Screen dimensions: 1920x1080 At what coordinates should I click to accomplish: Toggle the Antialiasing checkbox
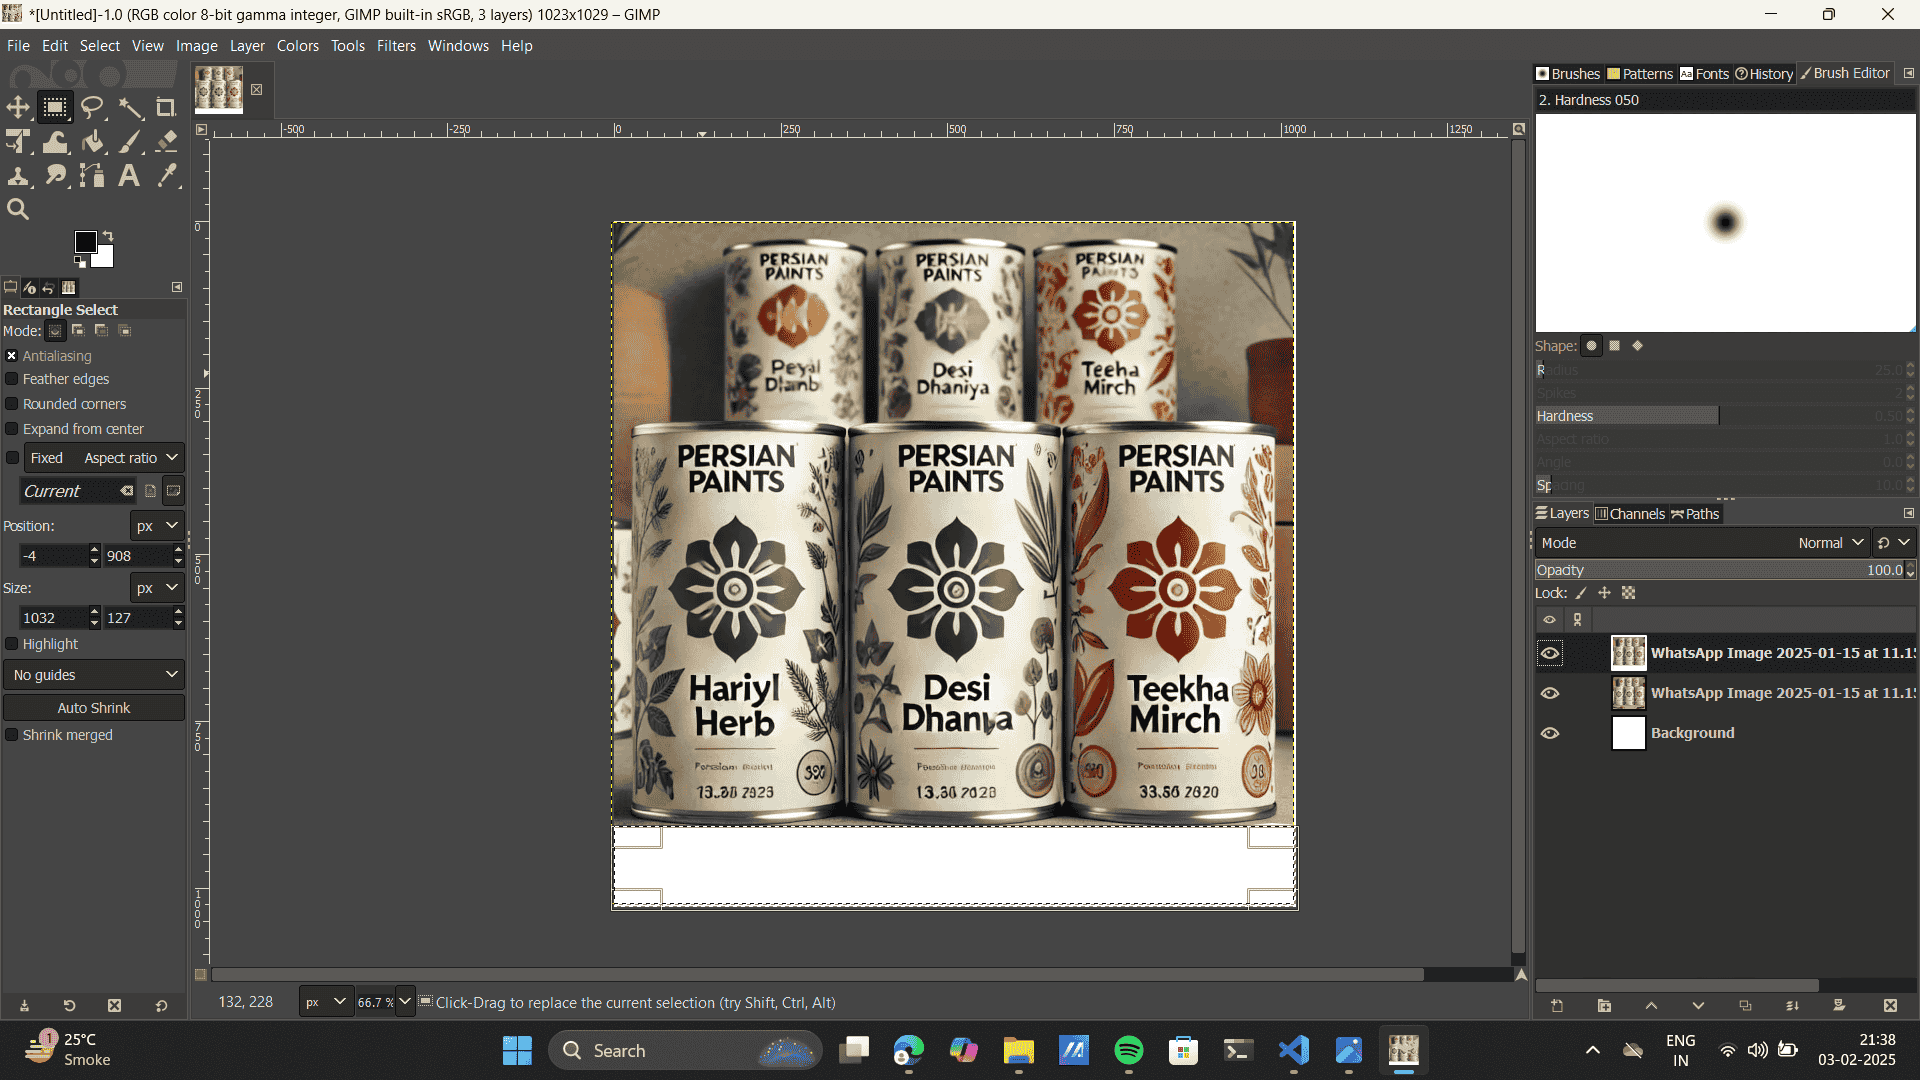click(12, 356)
